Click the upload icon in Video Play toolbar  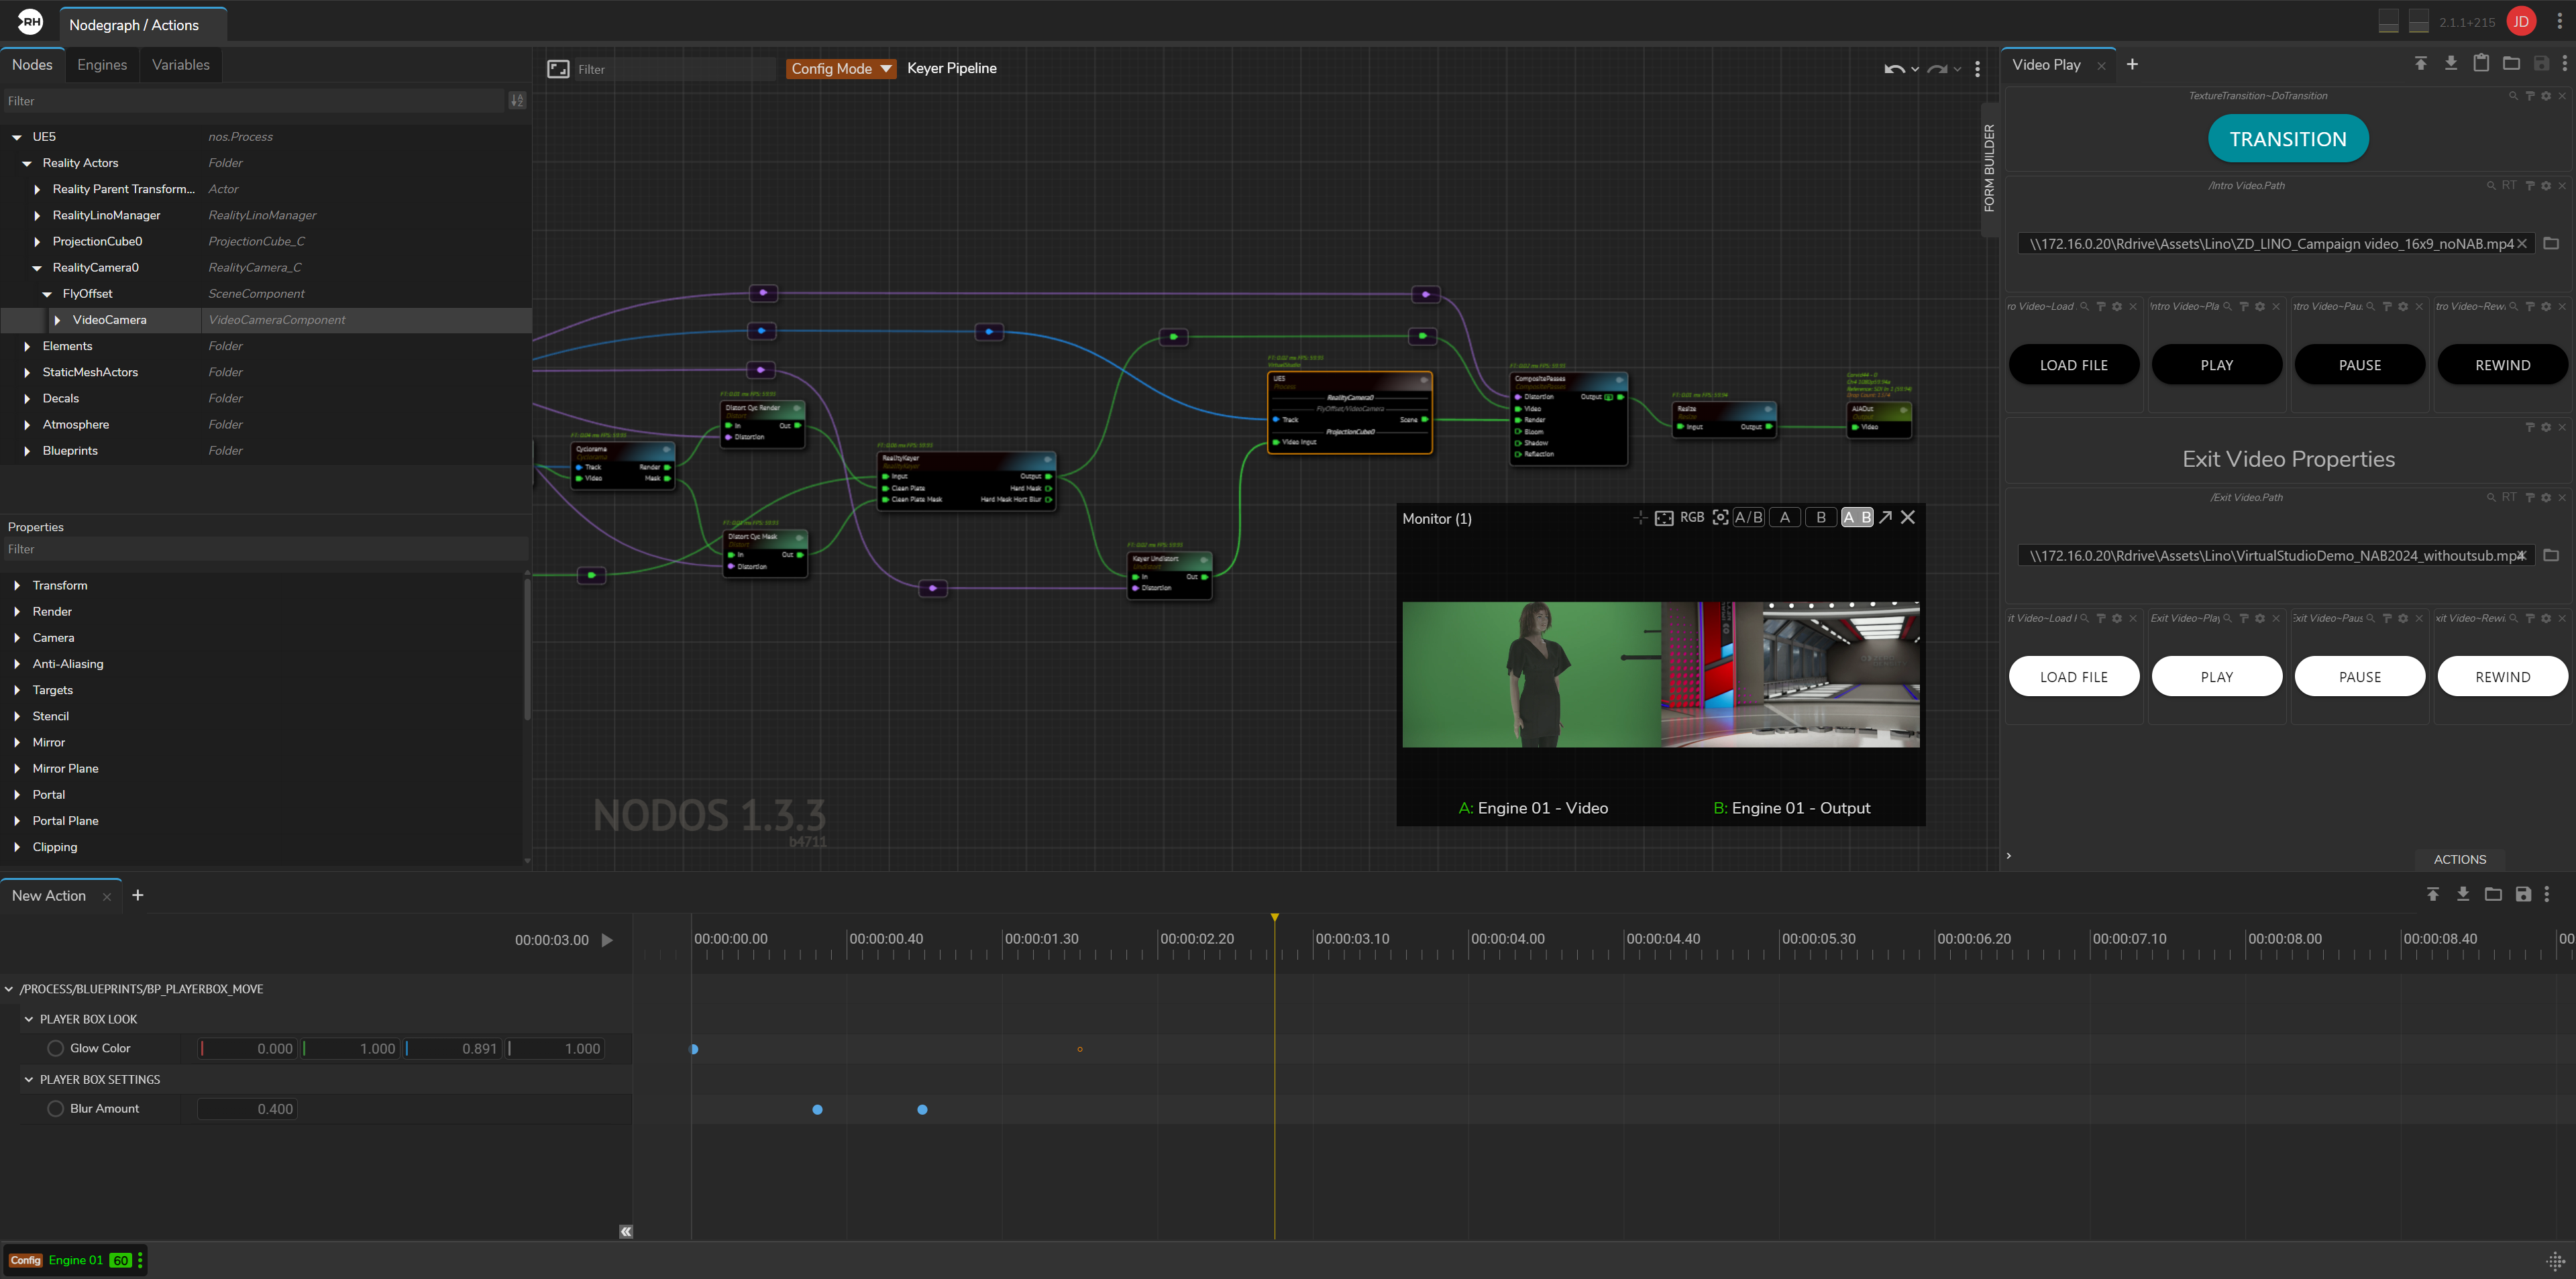pos(2421,64)
